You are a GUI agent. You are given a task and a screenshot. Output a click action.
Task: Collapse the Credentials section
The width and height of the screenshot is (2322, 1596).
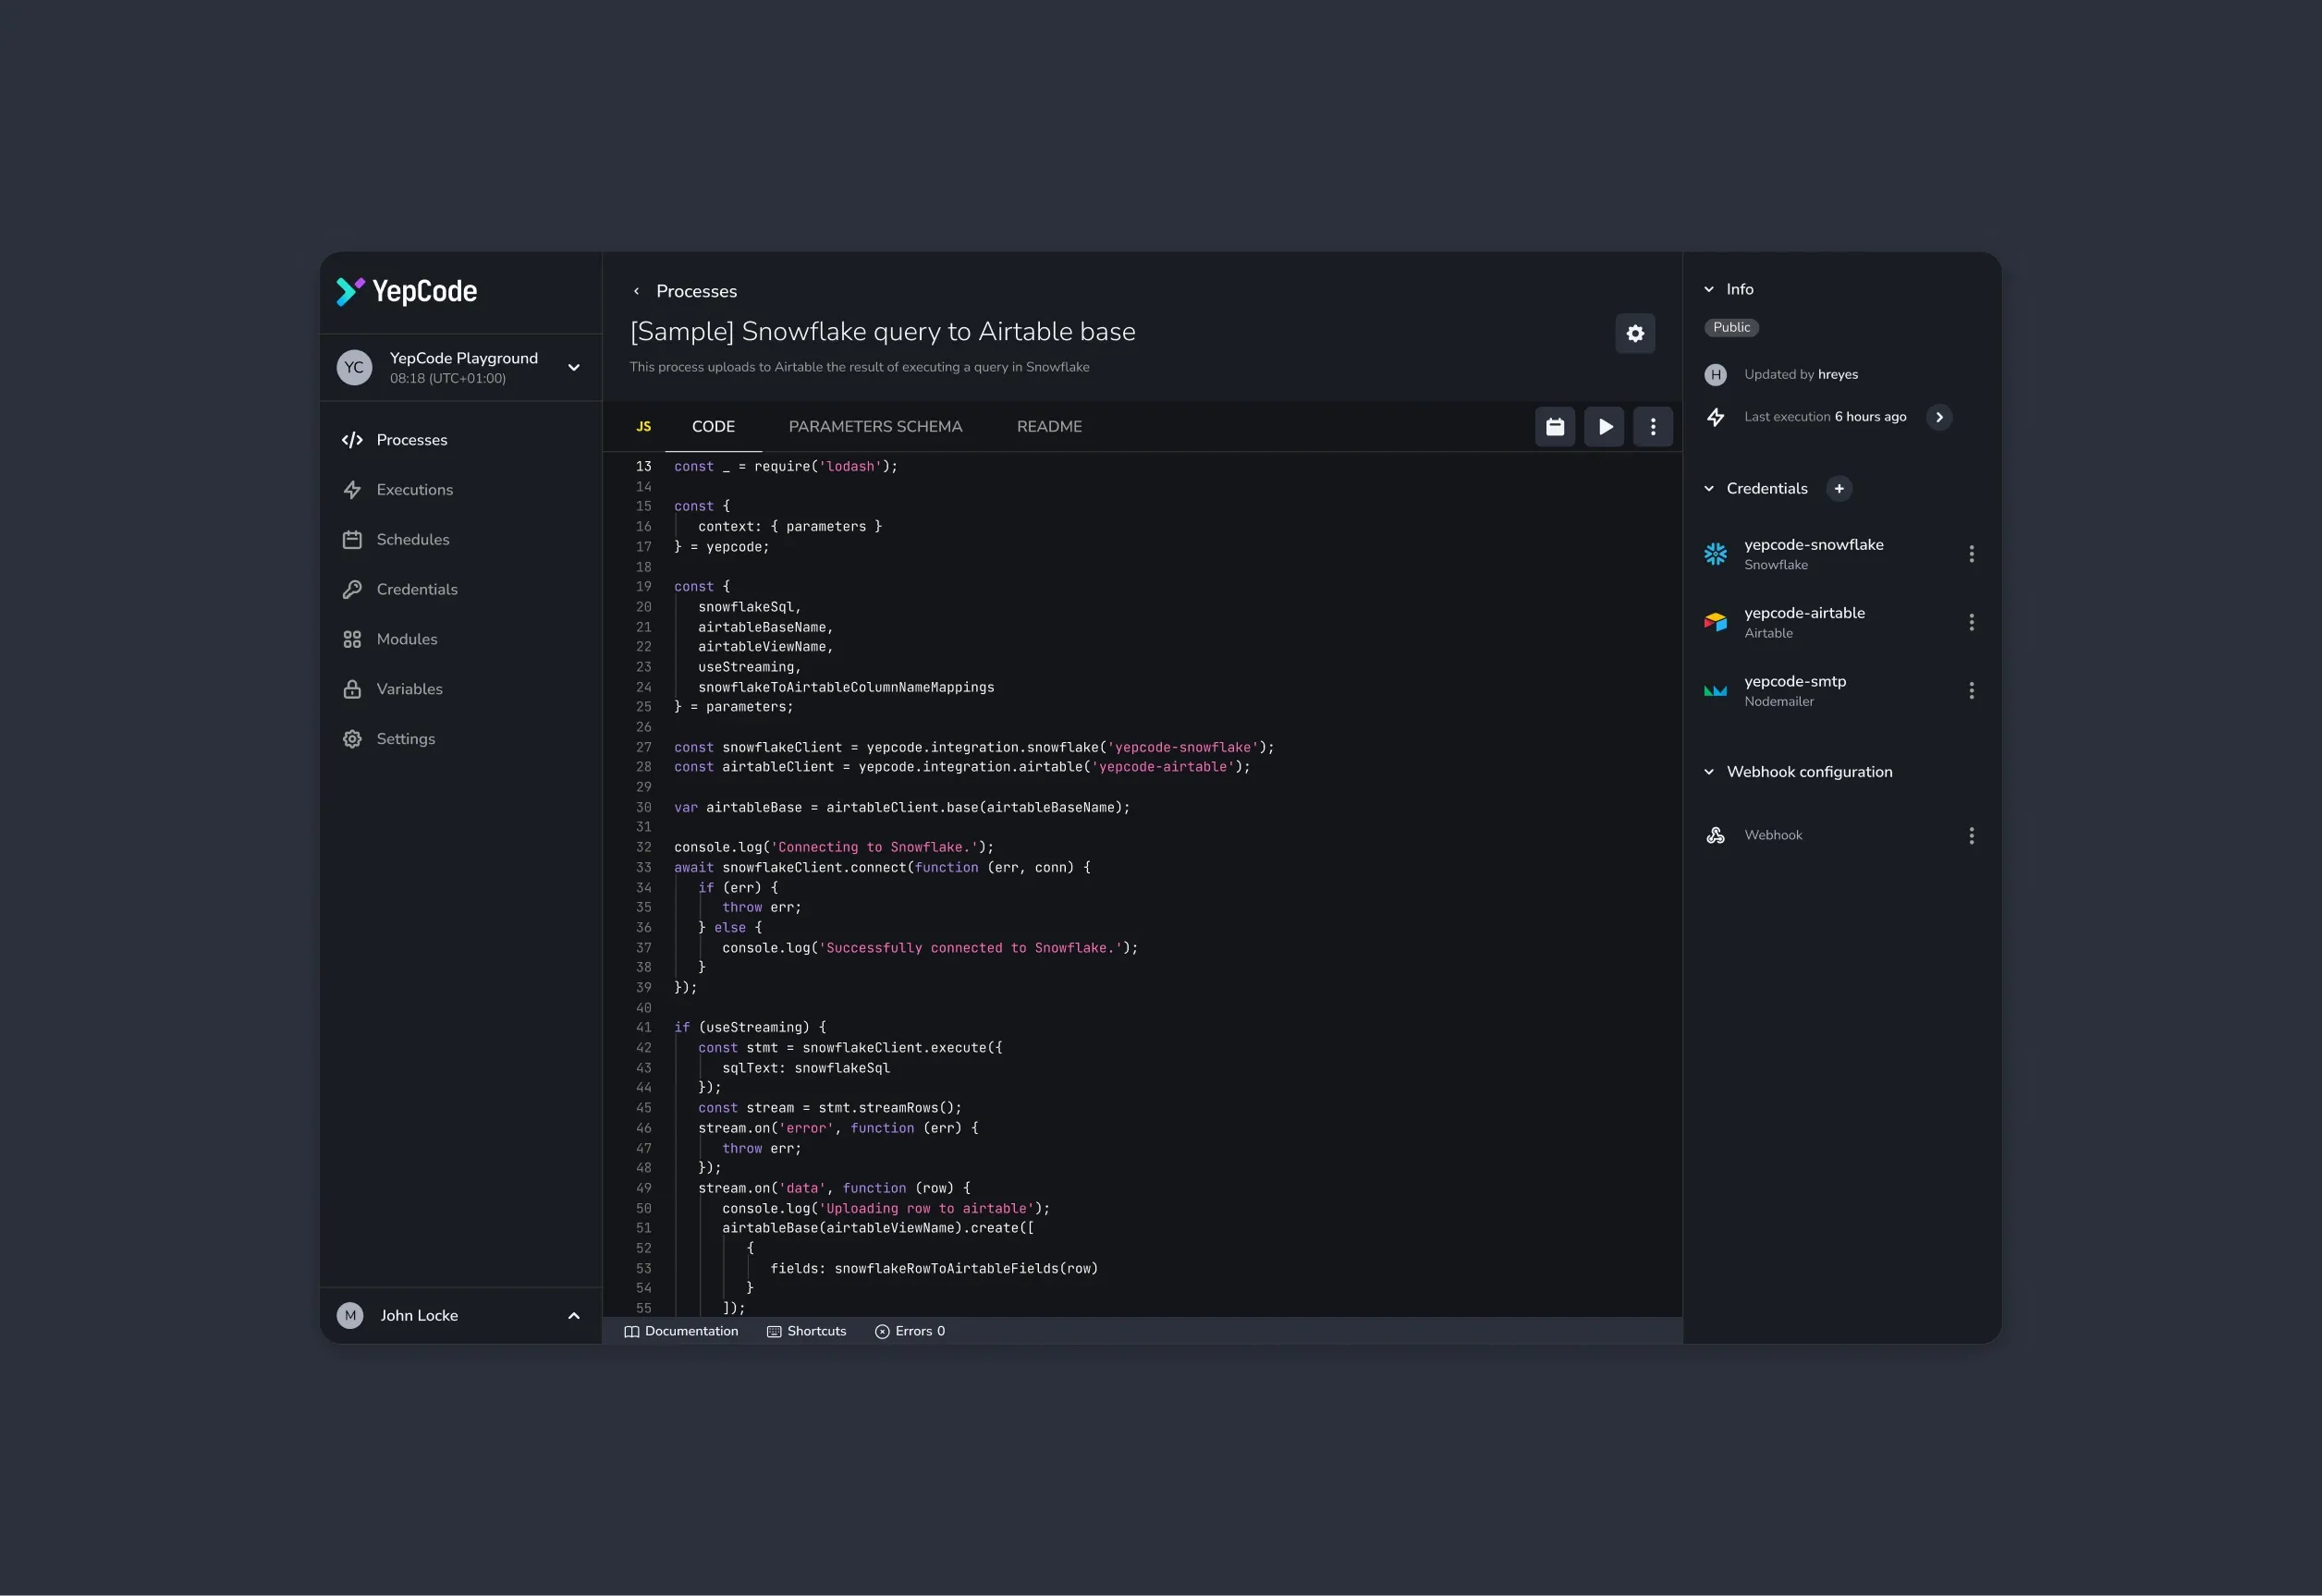(x=1708, y=488)
